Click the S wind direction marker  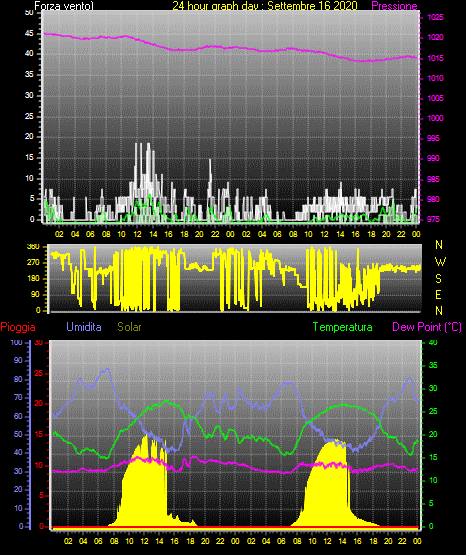[x=438, y=279]
